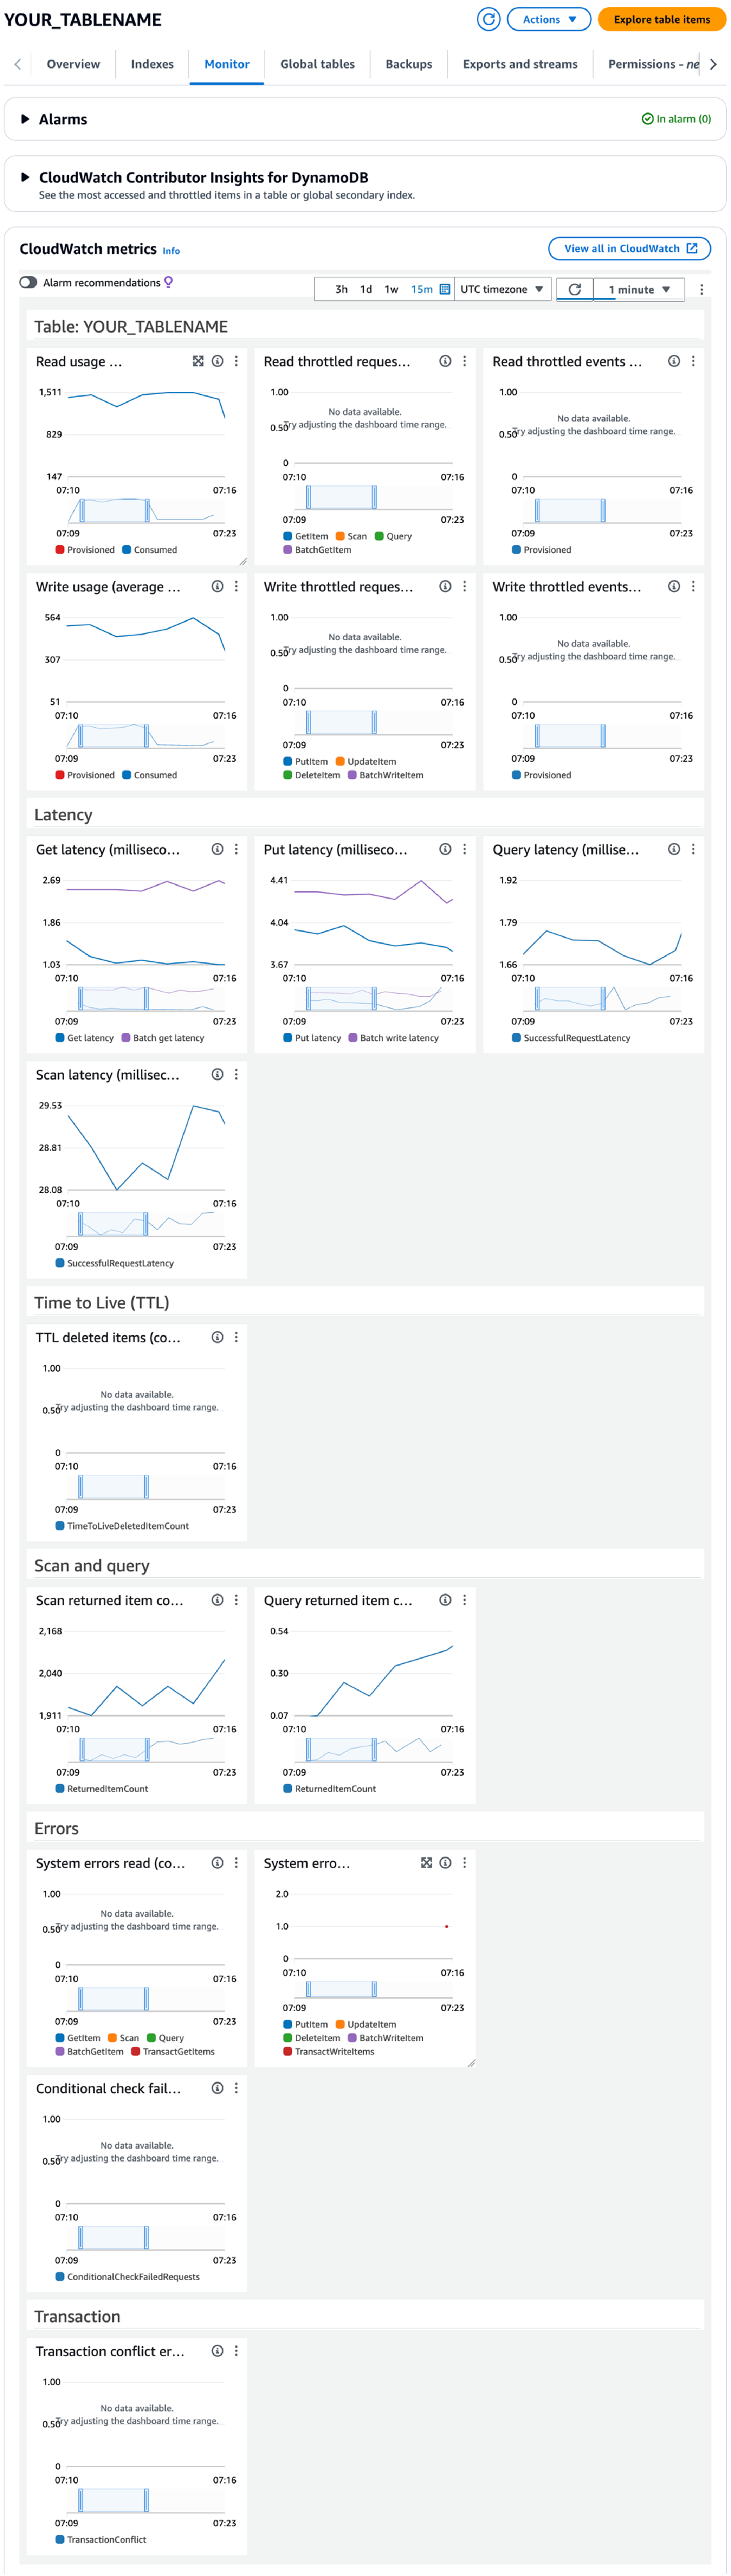Screen dimensions: 731x2576
Task: Toggle Provisioned legend in Read usage chart
Action: pyautogui.click(x=85, y=550)
